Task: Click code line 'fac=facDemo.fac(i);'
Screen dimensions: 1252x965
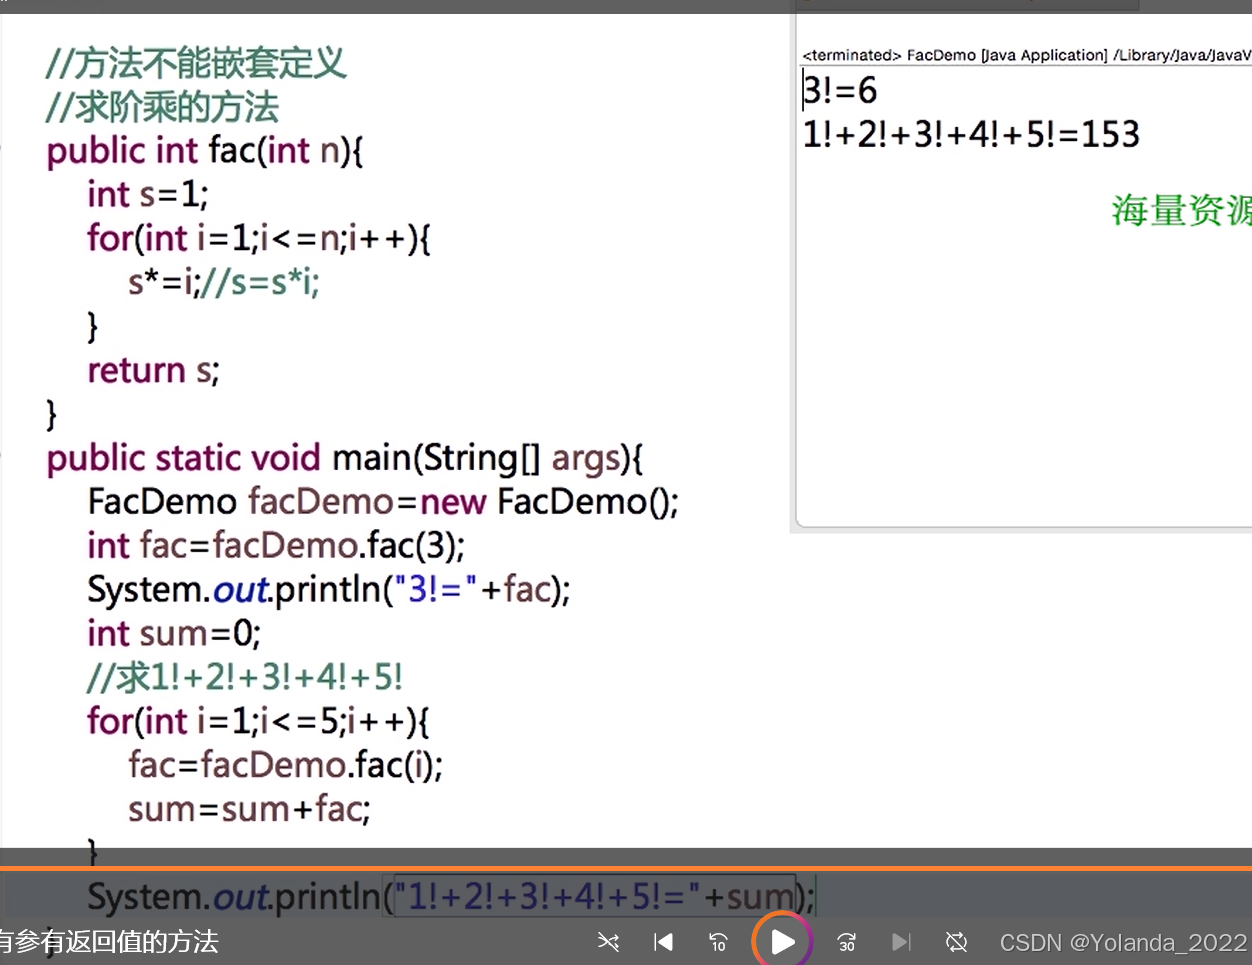Action: pyautogui.click(x=286, y=765)
